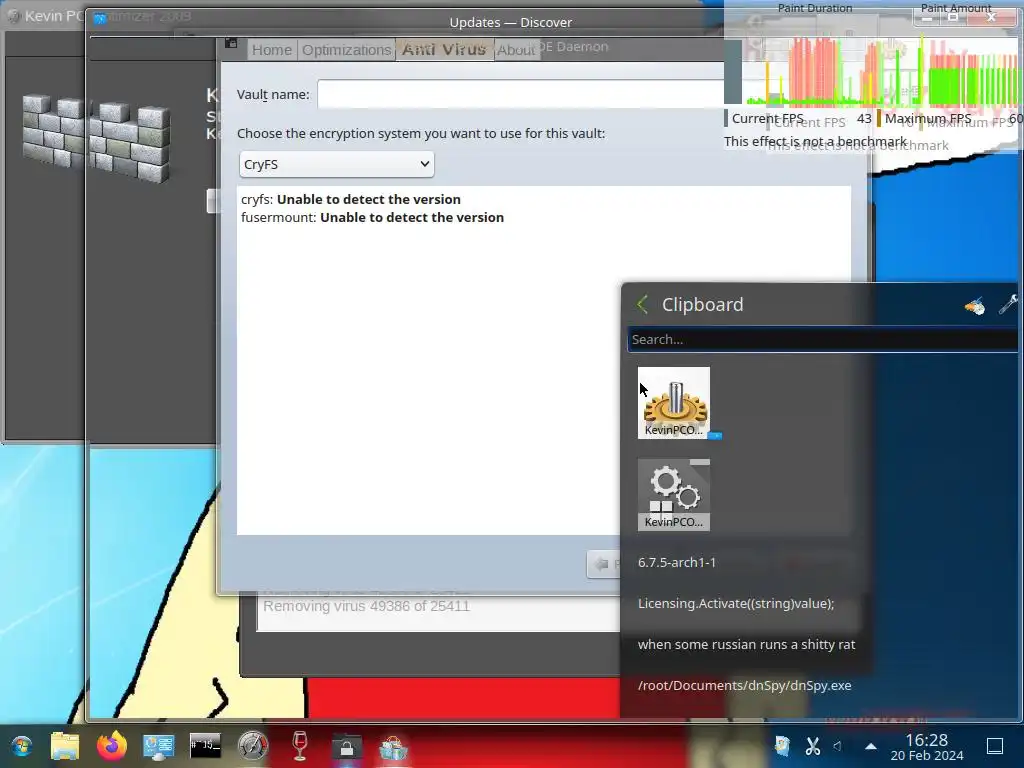Switch to the Home tab
The image size is (1024, 768).
[272, 50]
